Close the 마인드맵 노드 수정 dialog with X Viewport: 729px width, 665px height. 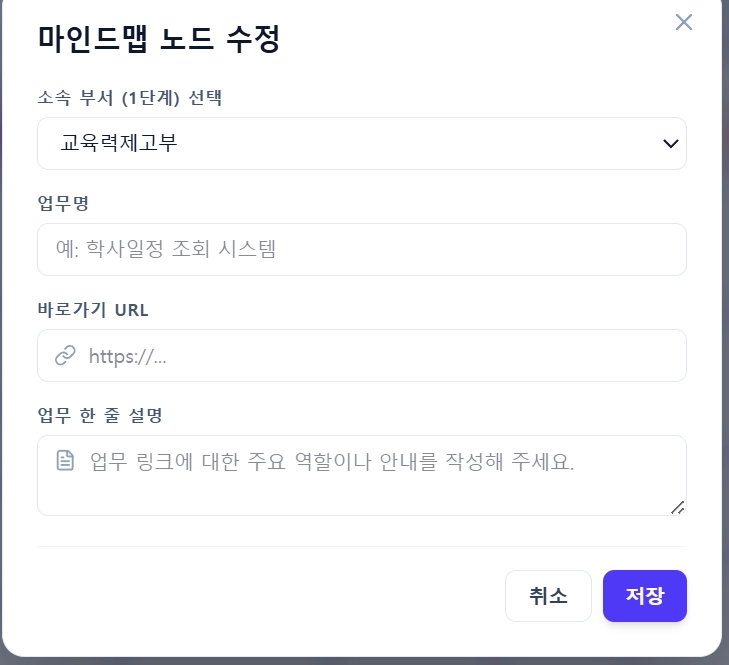point(683,22)
